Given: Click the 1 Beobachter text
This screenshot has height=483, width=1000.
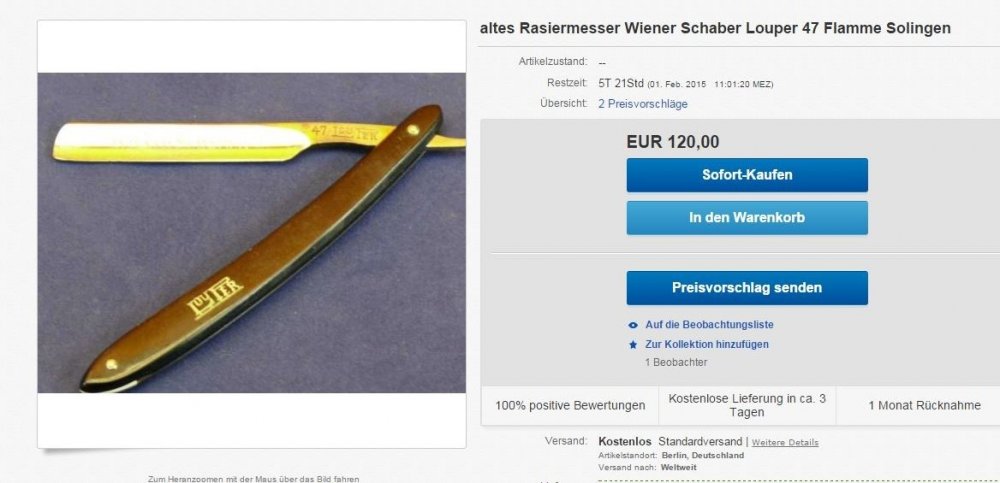Looking at the screenshot, I should coord(676,362).
